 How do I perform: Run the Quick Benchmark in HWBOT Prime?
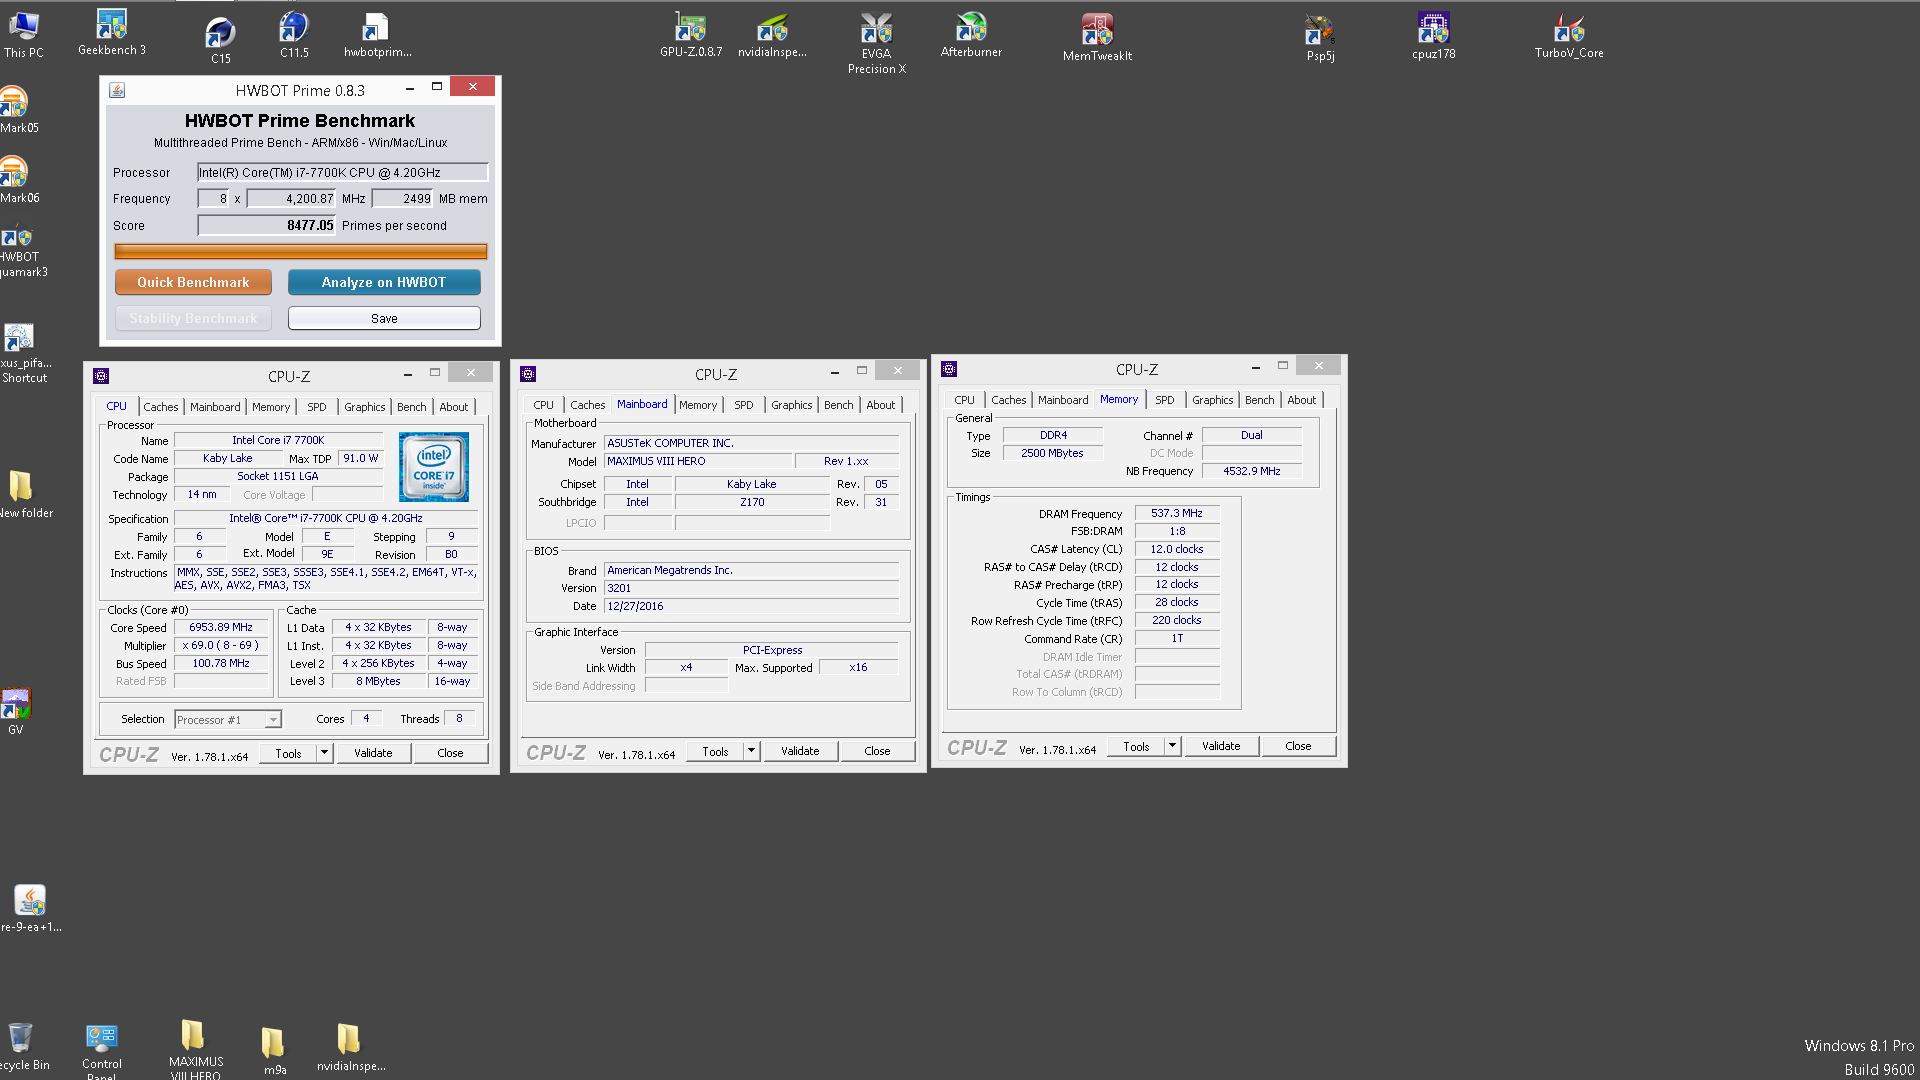coord(193,282)
